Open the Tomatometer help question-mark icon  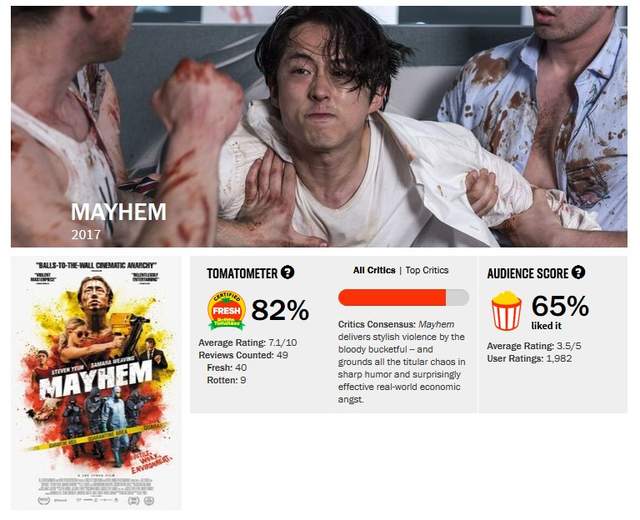(287, 272)
